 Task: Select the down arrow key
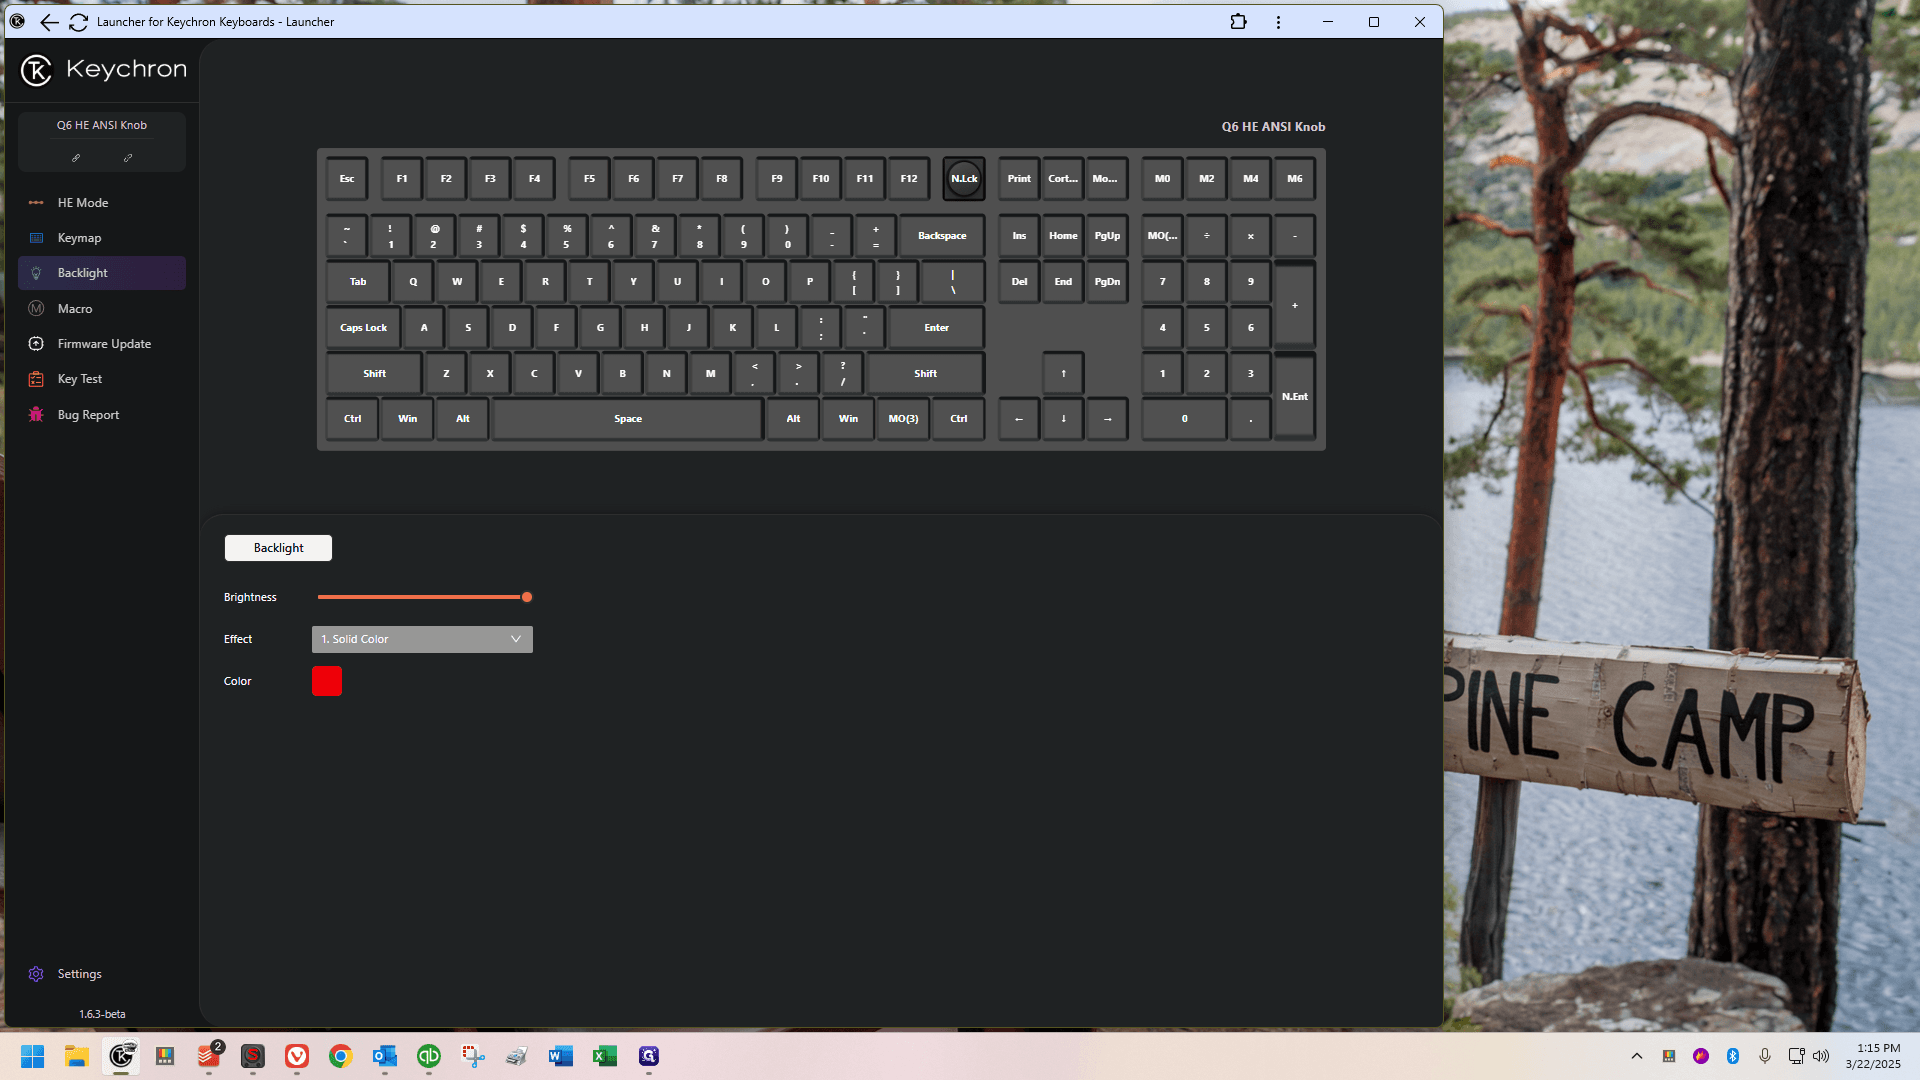(1063, 419)
